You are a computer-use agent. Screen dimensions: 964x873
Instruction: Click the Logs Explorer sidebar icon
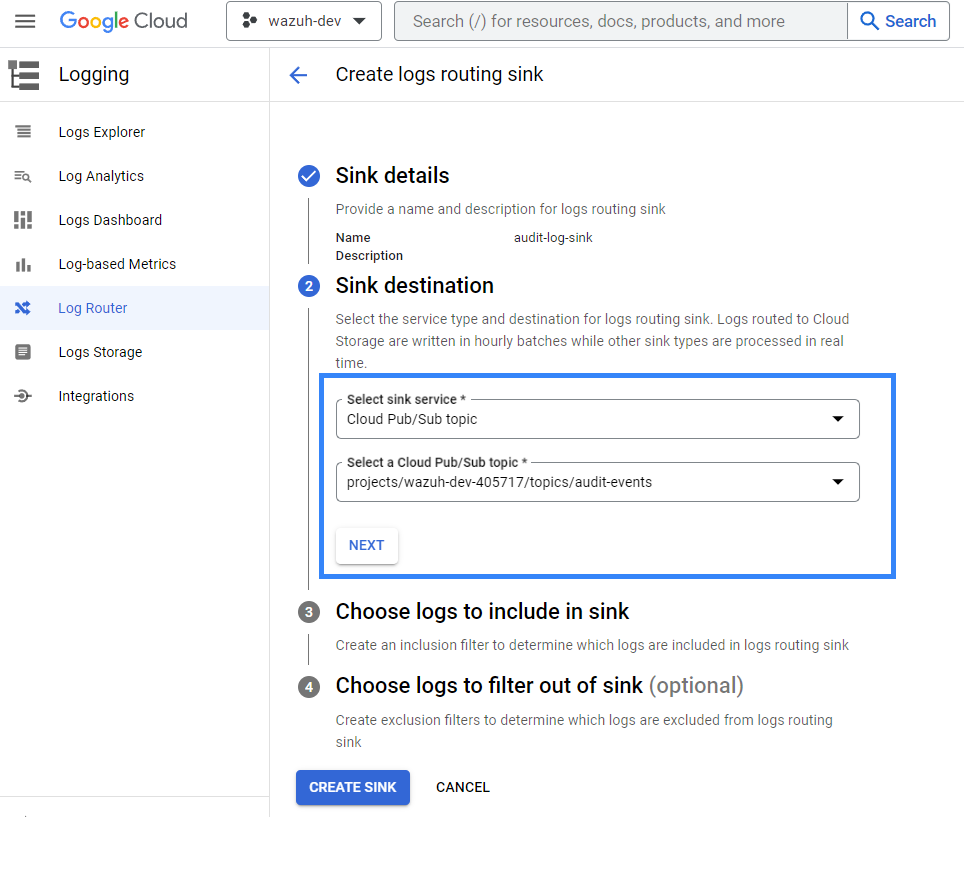click(x=23, y=132)
